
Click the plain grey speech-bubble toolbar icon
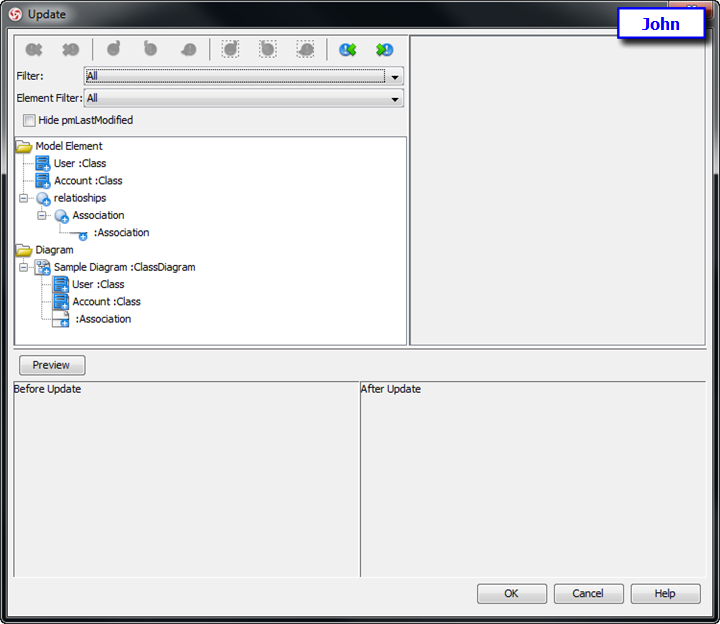tap(188, 50)
